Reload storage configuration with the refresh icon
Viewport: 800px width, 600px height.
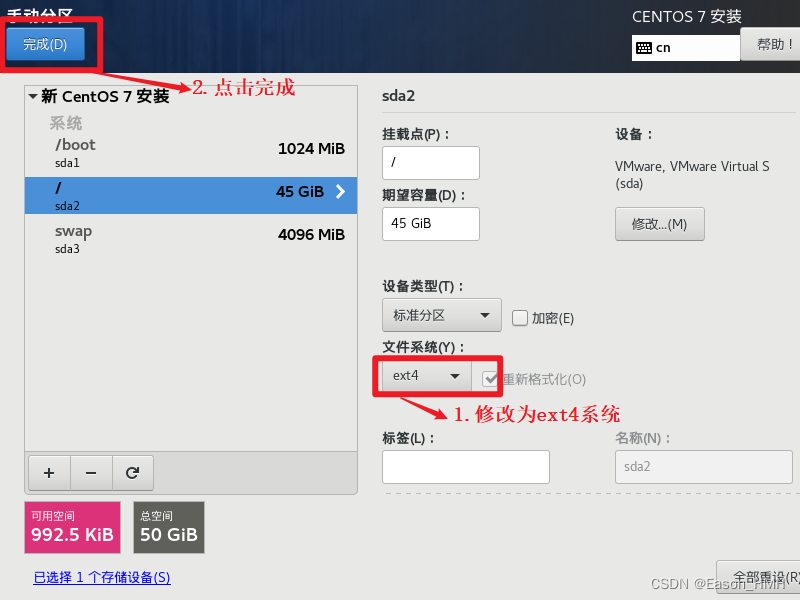pos(133,473)
